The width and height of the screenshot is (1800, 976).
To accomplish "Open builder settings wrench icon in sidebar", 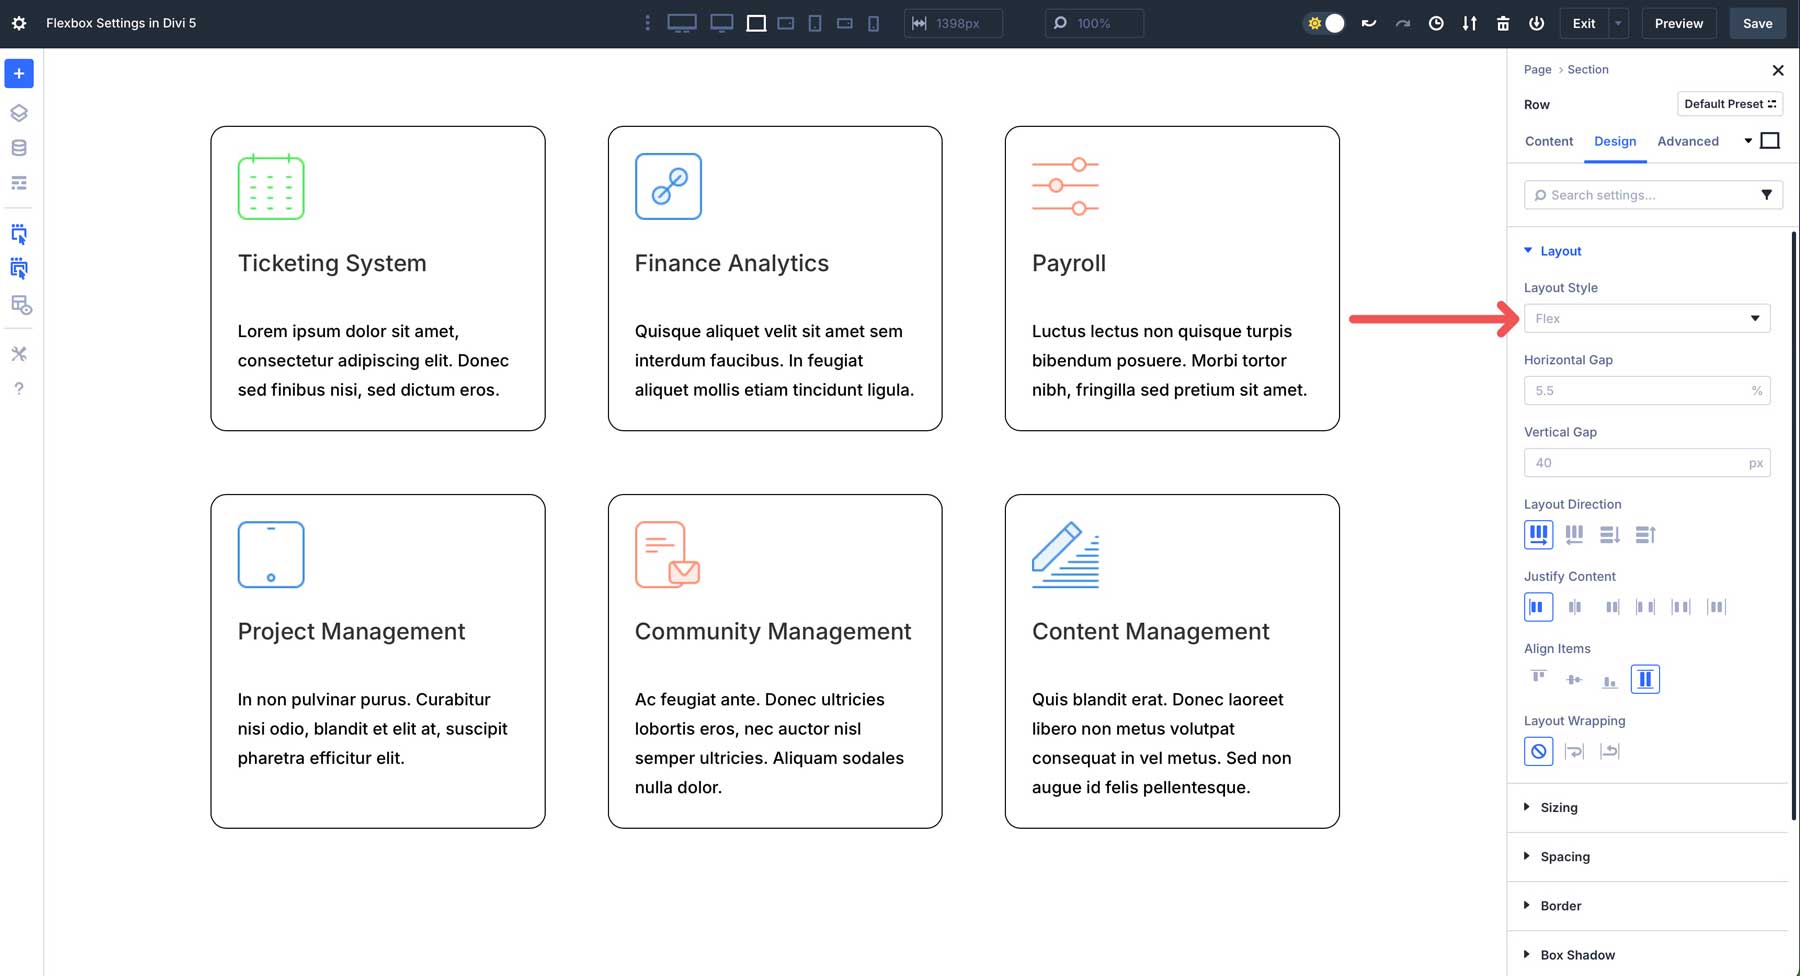I will click(18, 353).
